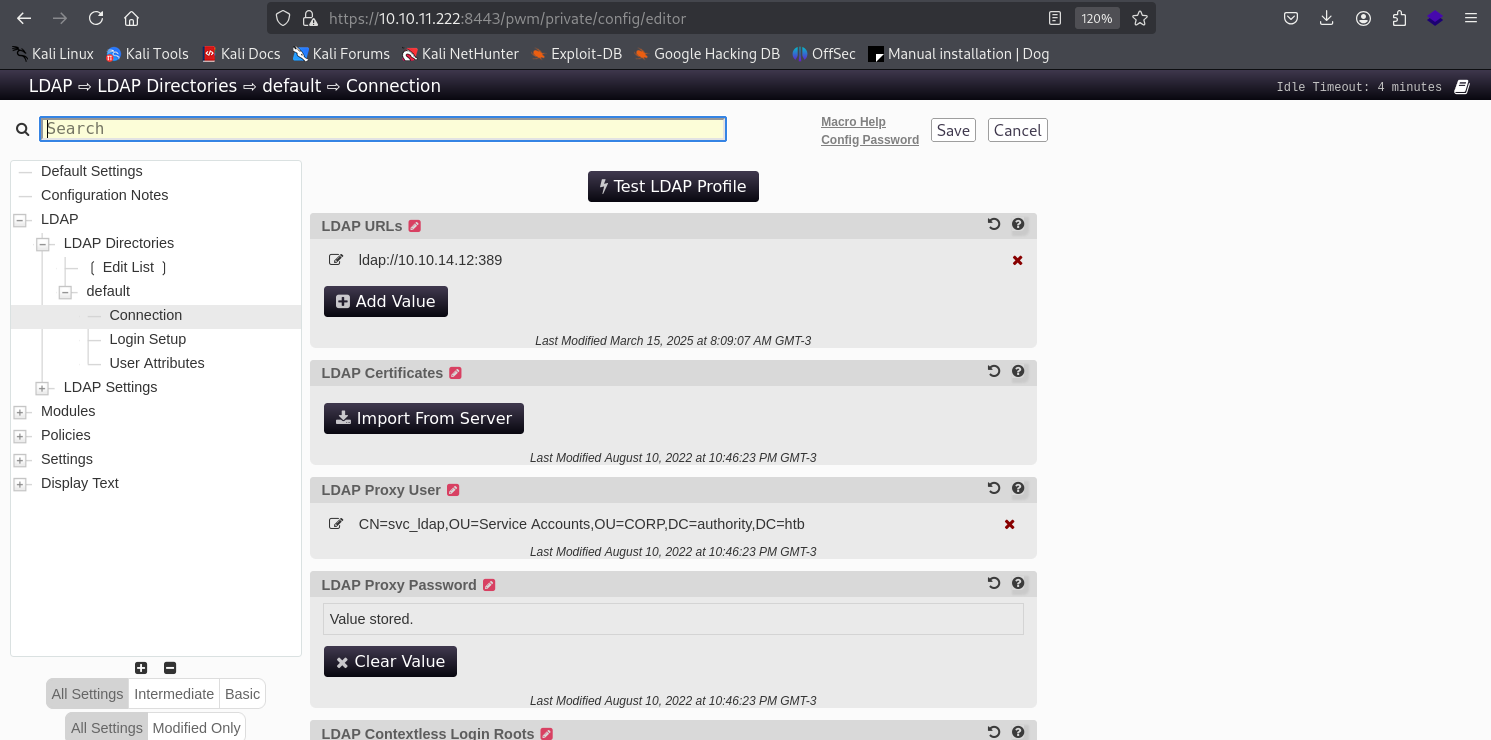Reload the page with the refresh icon

click(95, 18)
